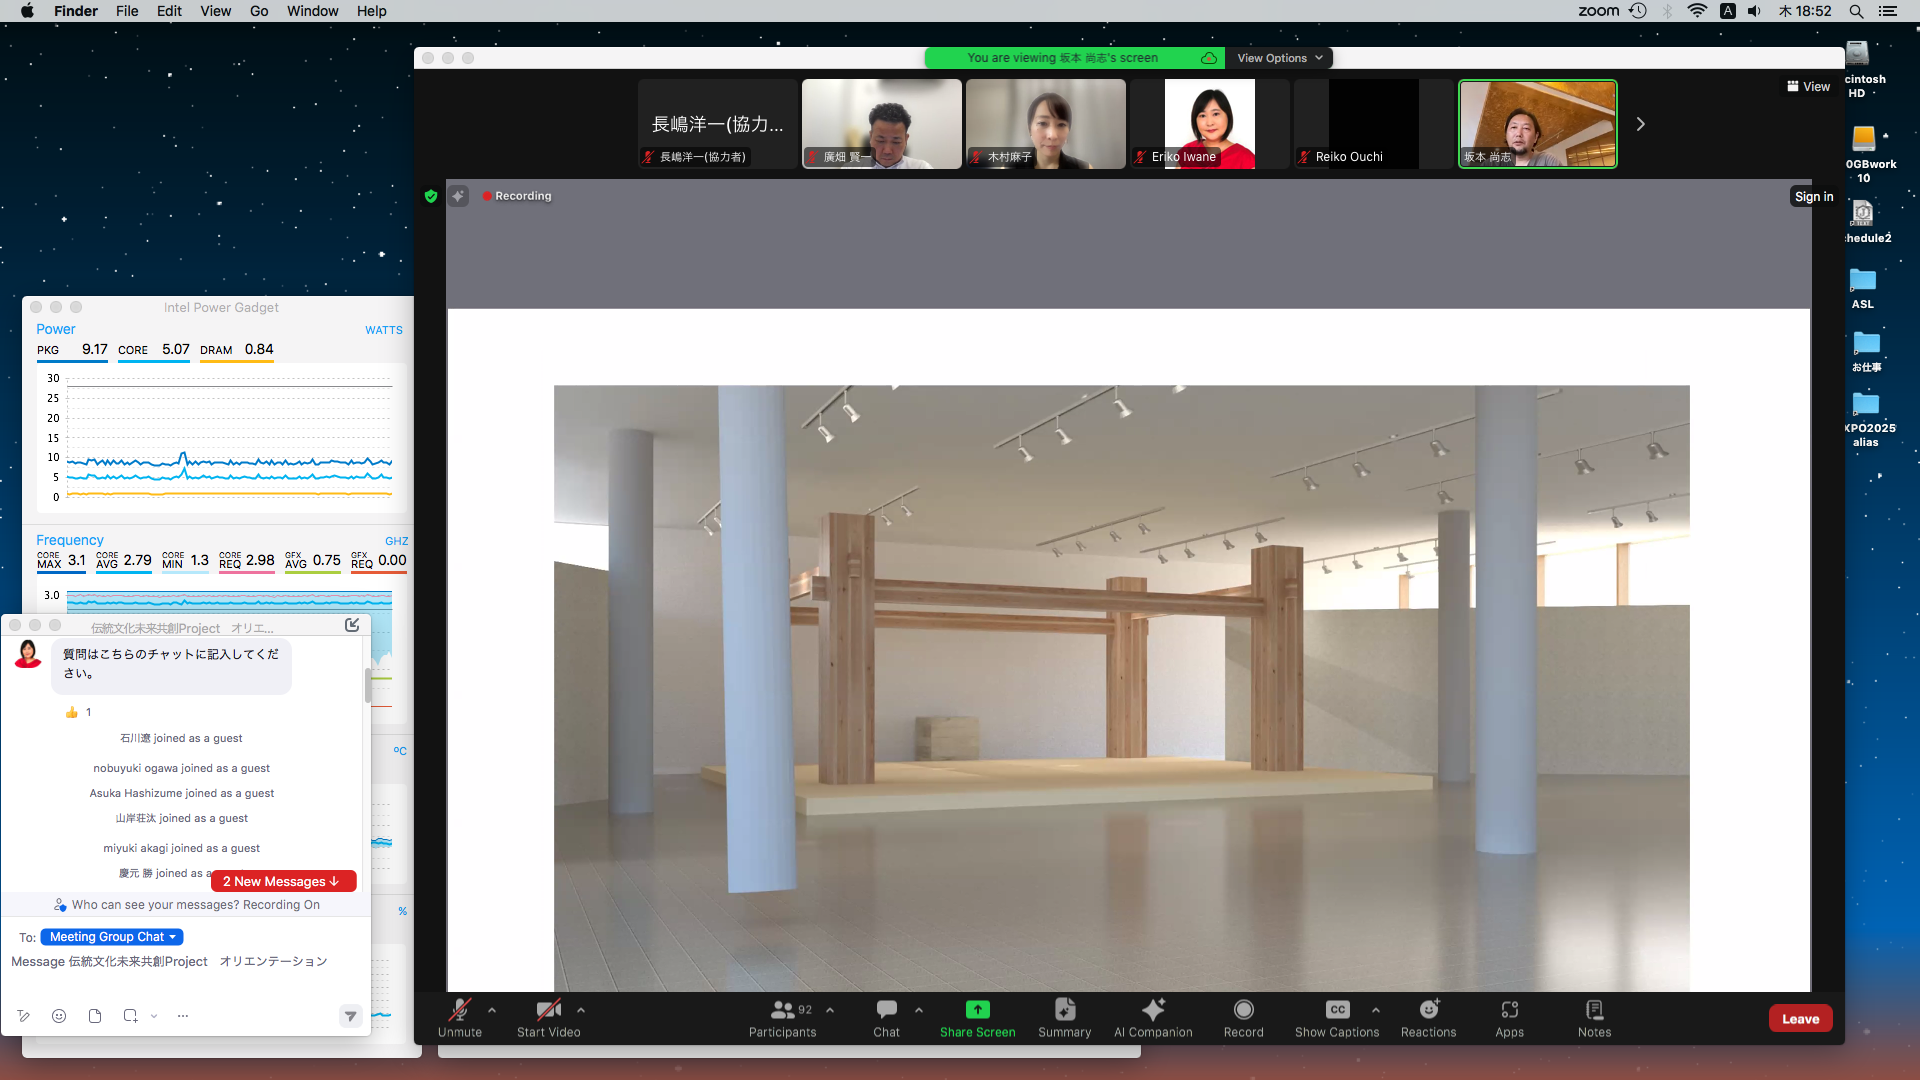Click the red Leave button
The width and height of the screenshot is (1920, 1080).
(x=1800, y=1019)
